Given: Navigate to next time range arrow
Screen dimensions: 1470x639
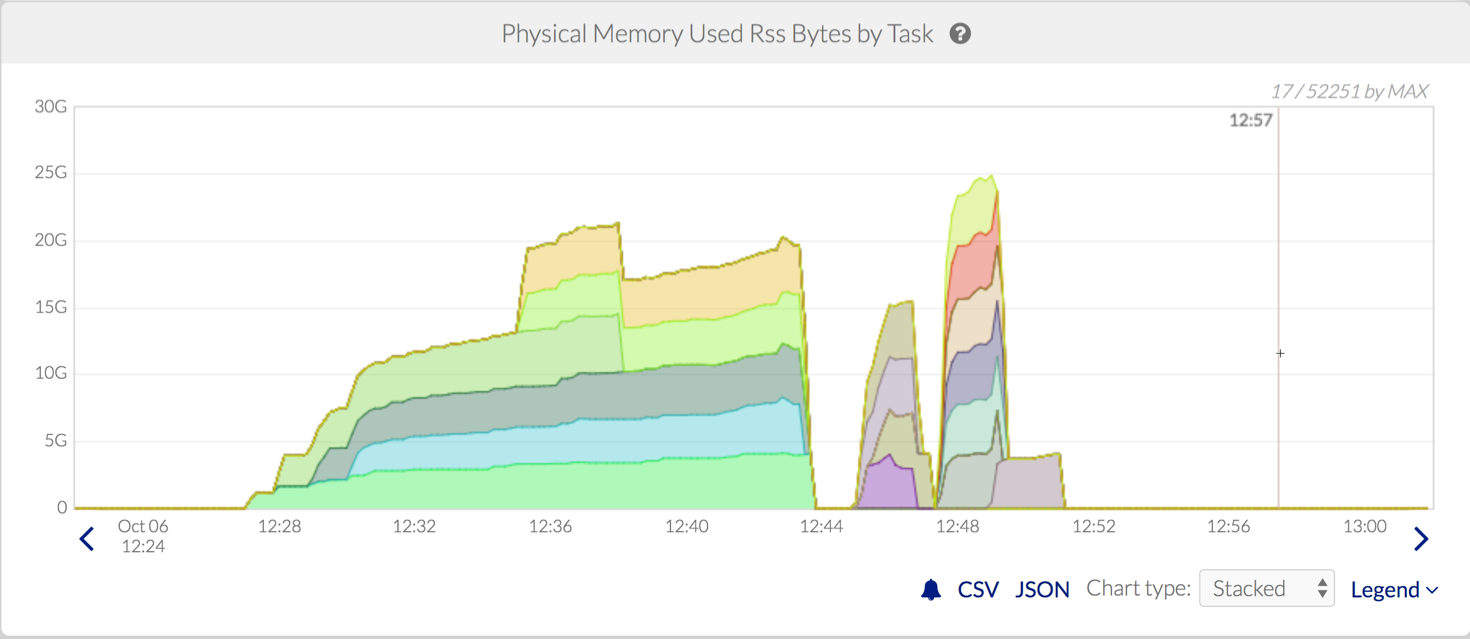Looking at the screenshot, I should [1421, 539].
